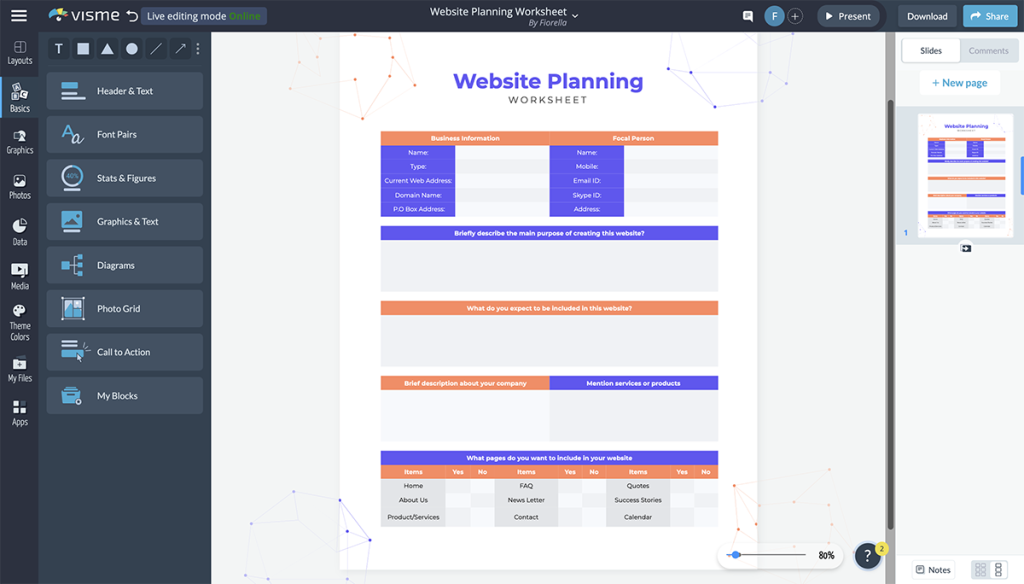The width and height of the screenshot is (1024, 584).
Task: Switch to the Comments tab
Action: [x=988, y=50]
